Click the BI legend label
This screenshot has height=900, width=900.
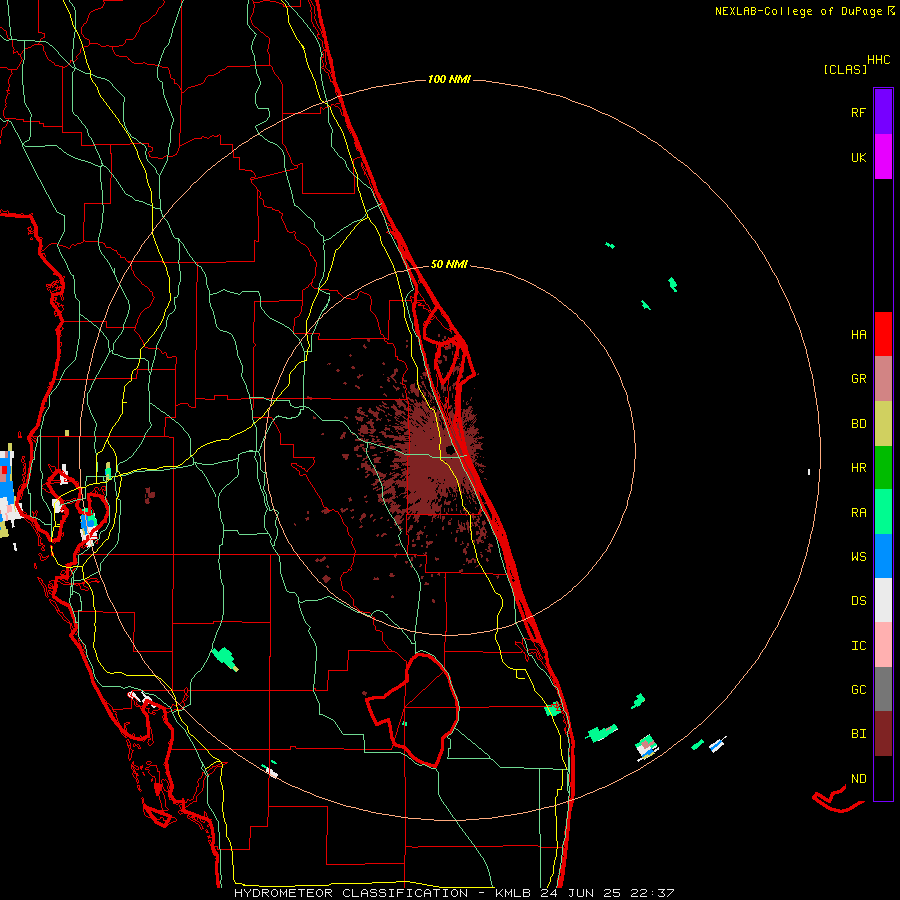858,734
